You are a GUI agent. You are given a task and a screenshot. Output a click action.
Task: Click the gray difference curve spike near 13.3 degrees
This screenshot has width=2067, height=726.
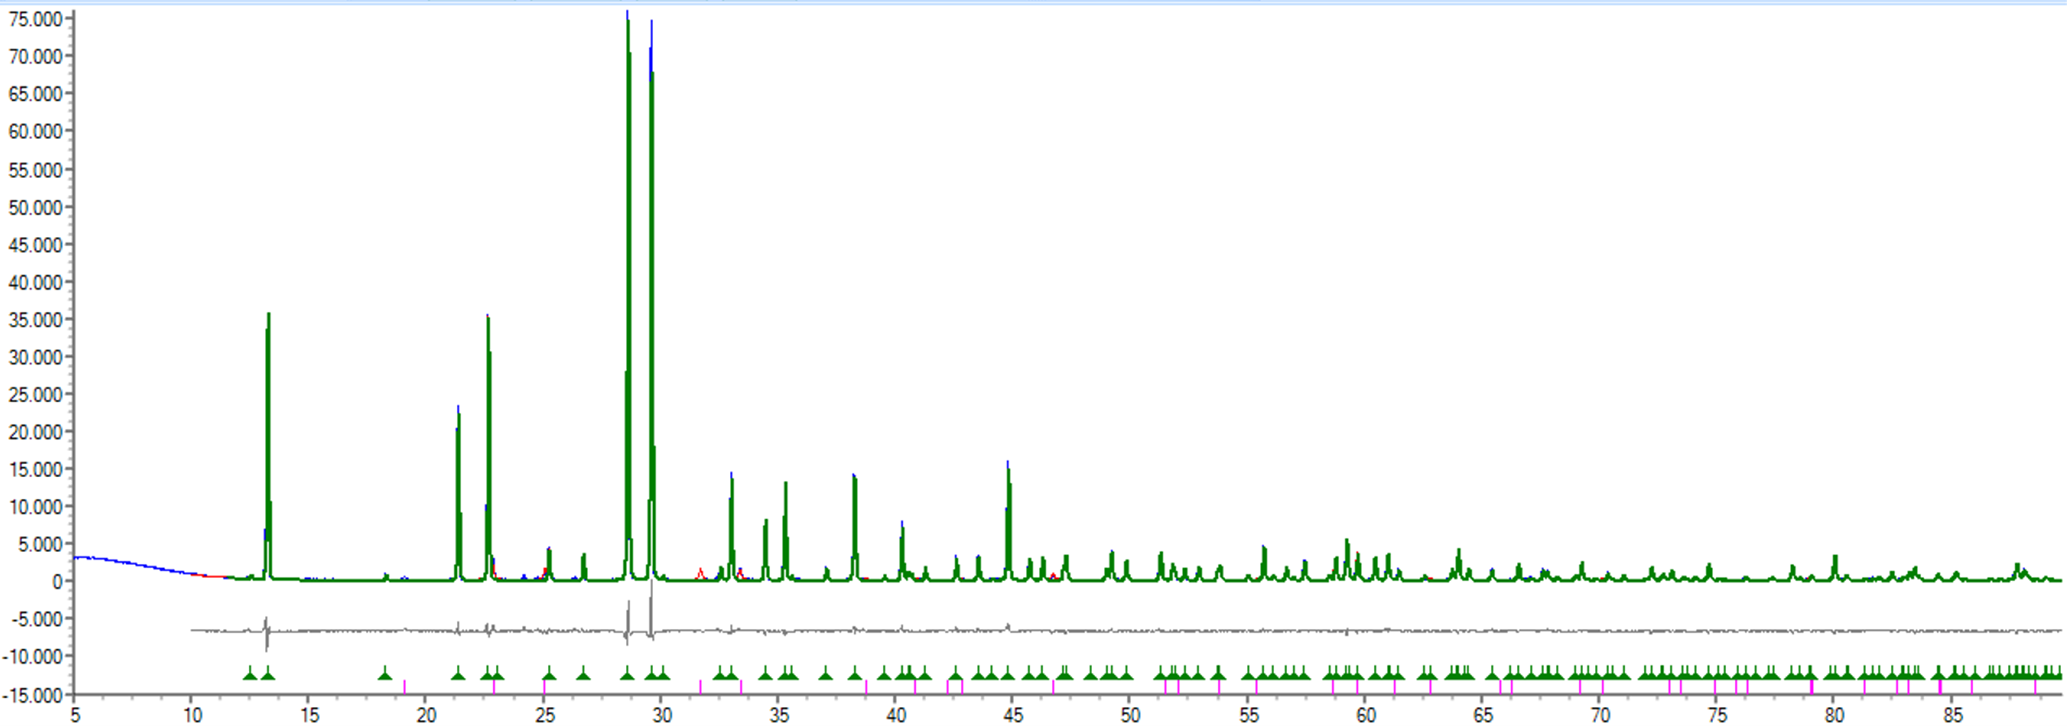[267, 632]
